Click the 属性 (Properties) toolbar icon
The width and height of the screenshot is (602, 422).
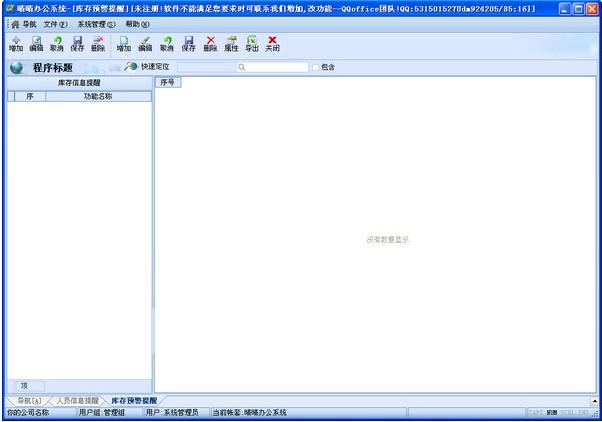tap(231, 43)
